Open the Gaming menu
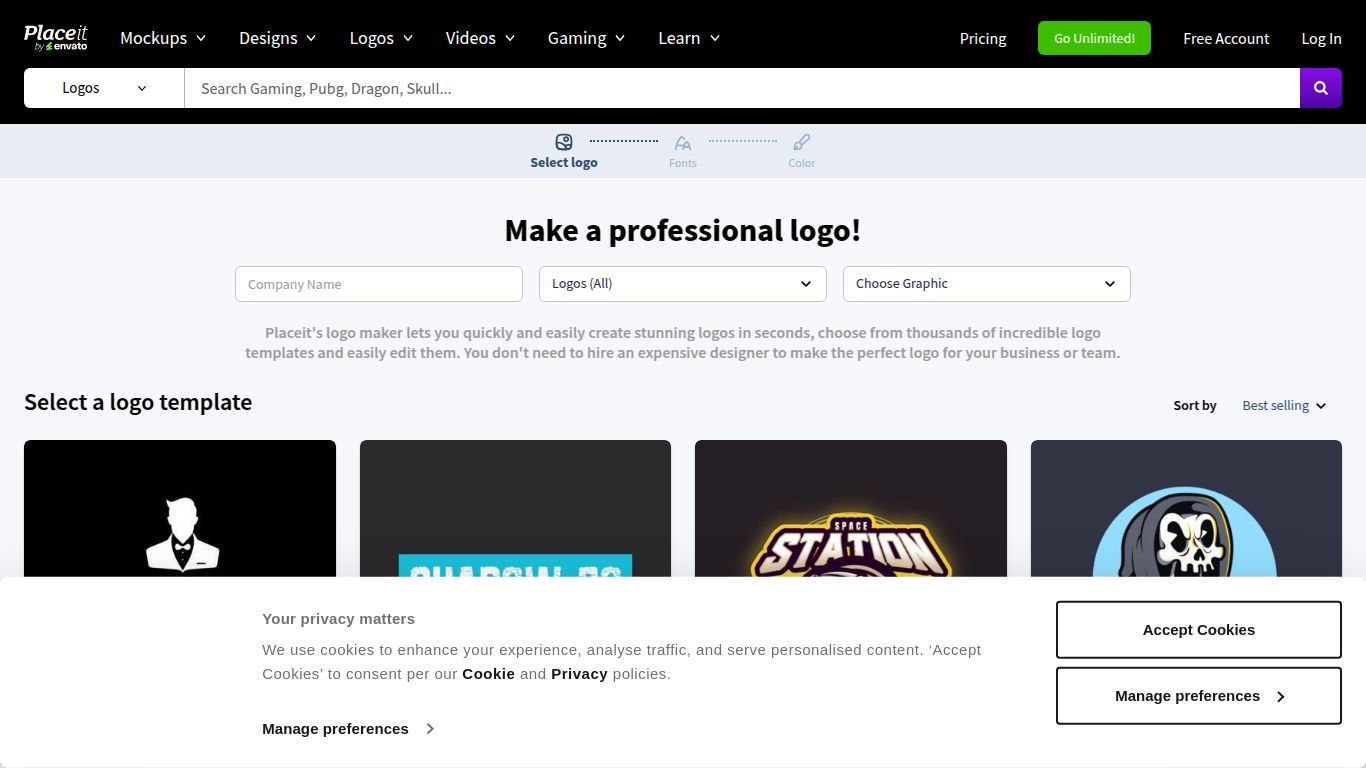Screen dimensions: 1366x768 pos(586,38)
